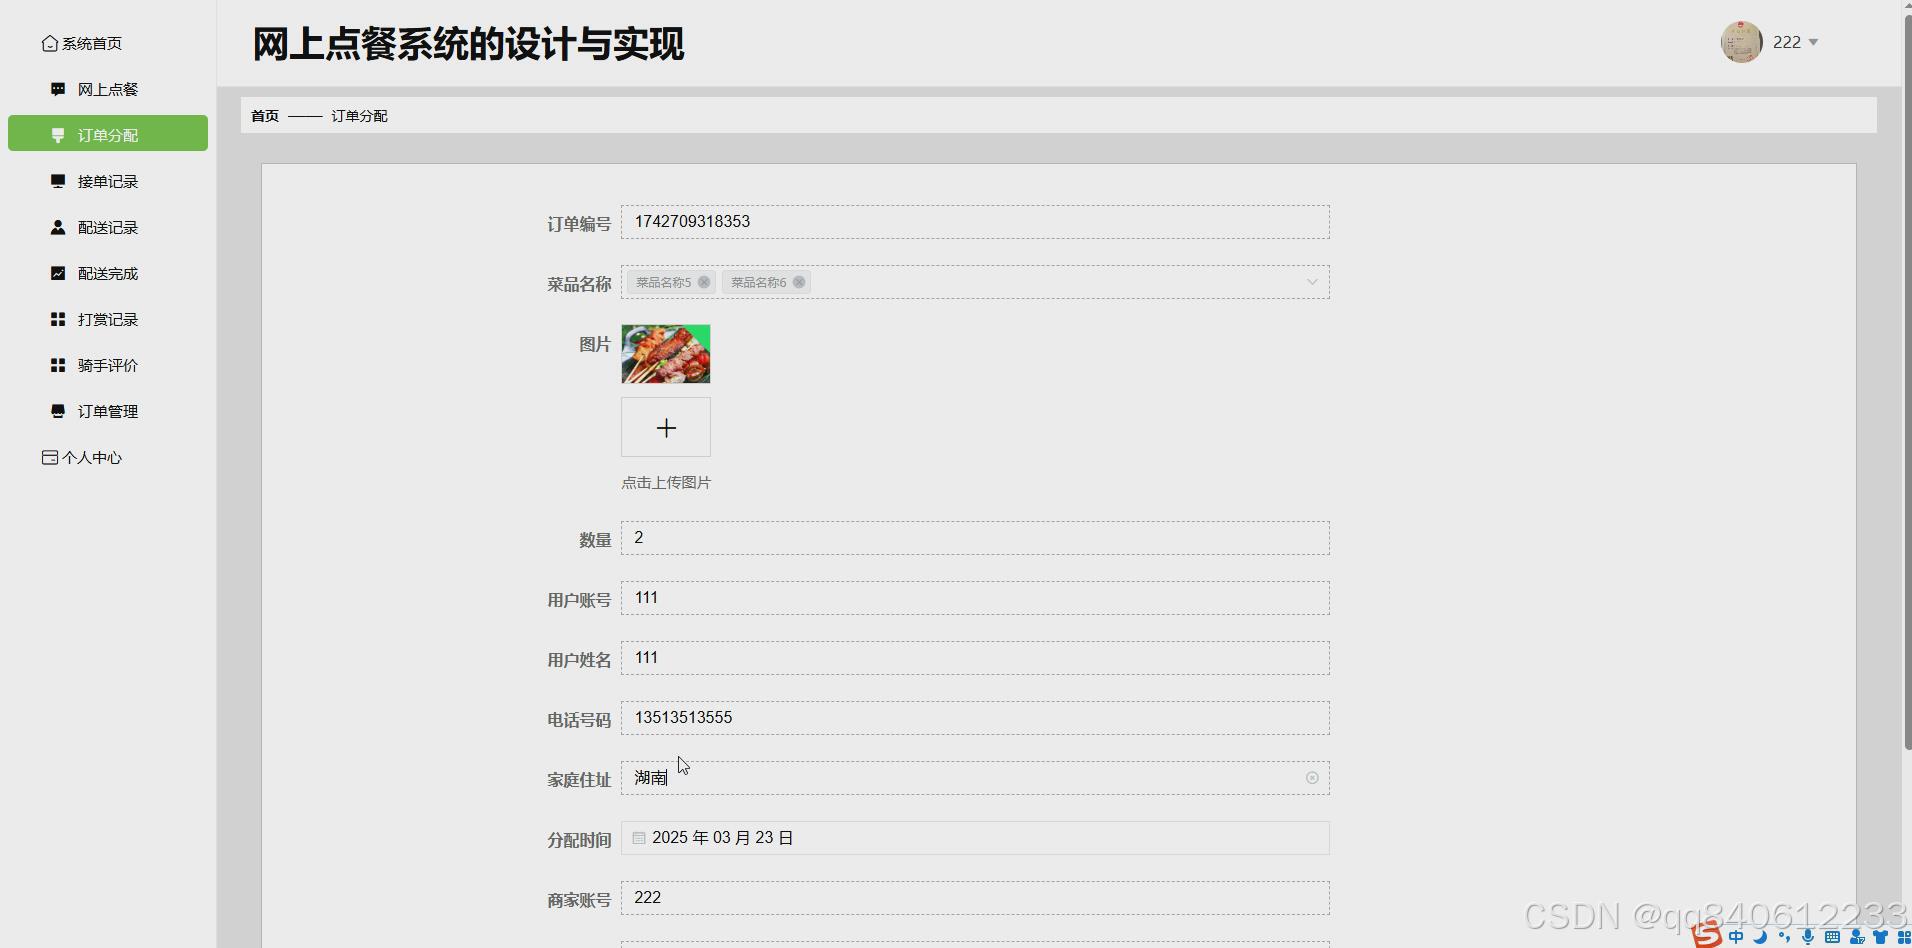This screenshot has width=1912, height=948.
Task: Select the 网上点餐 sidebar icon
Action: (x=57, y=88)
